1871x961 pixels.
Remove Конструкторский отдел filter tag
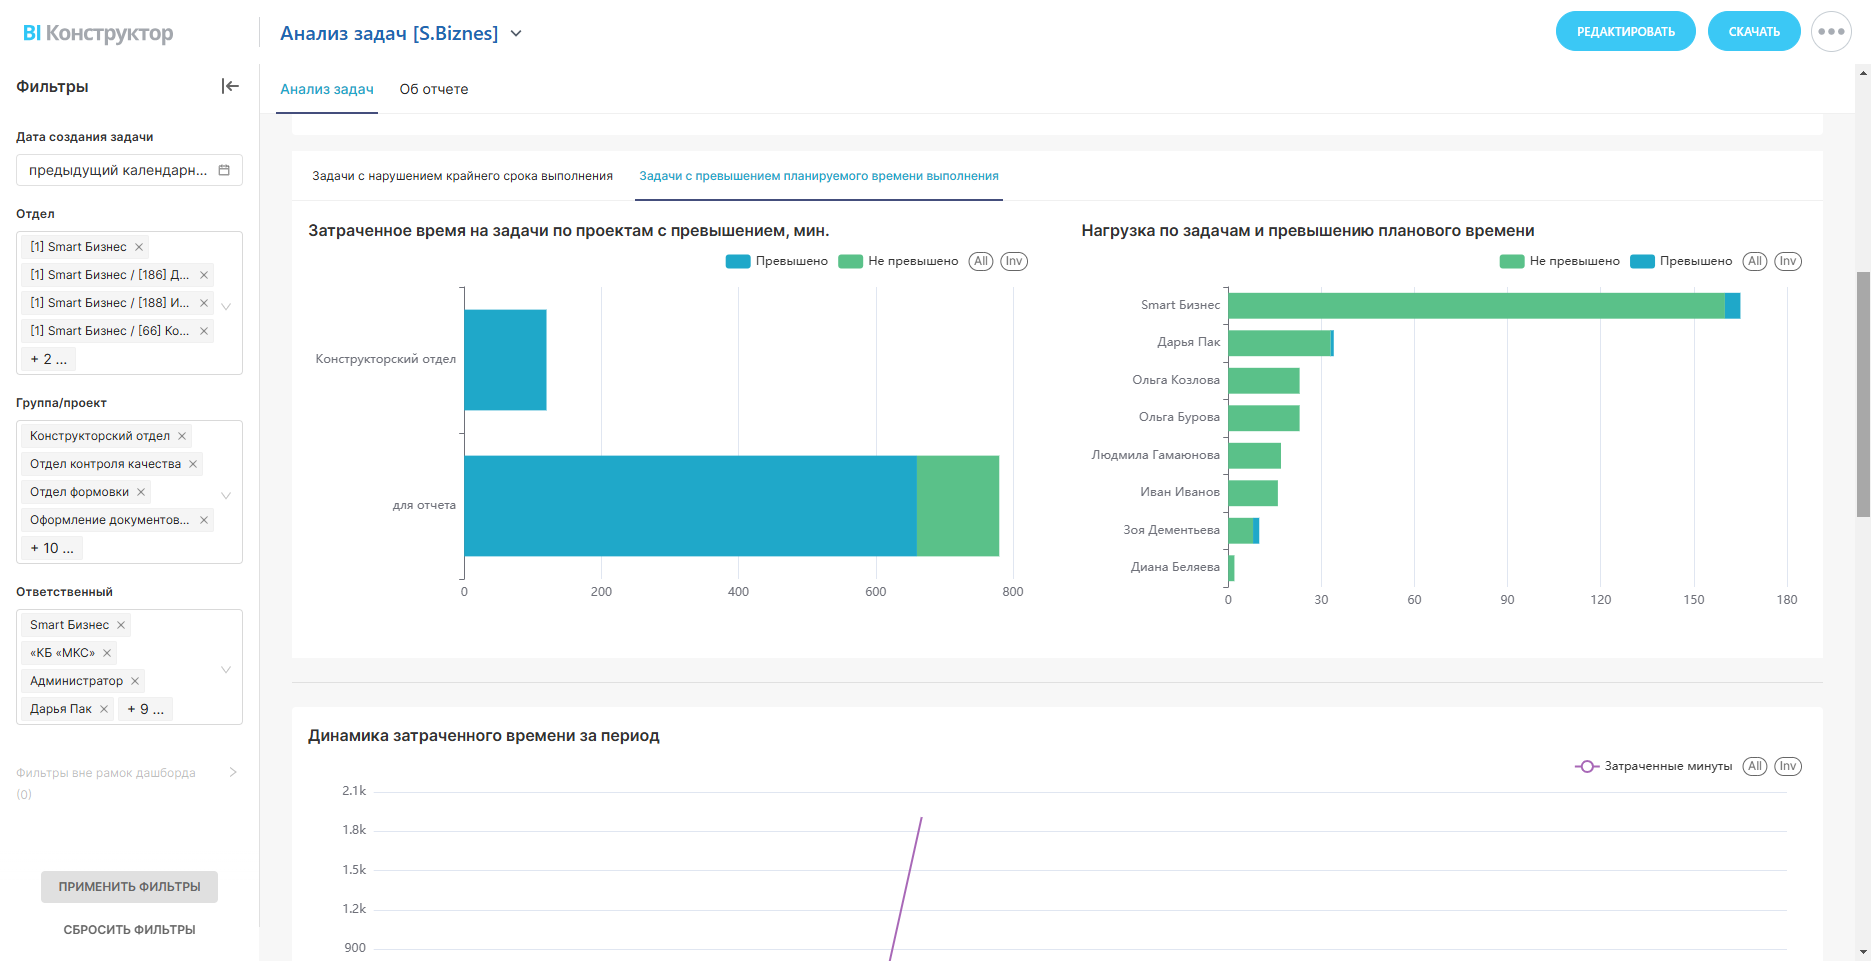tap(182, 436)
